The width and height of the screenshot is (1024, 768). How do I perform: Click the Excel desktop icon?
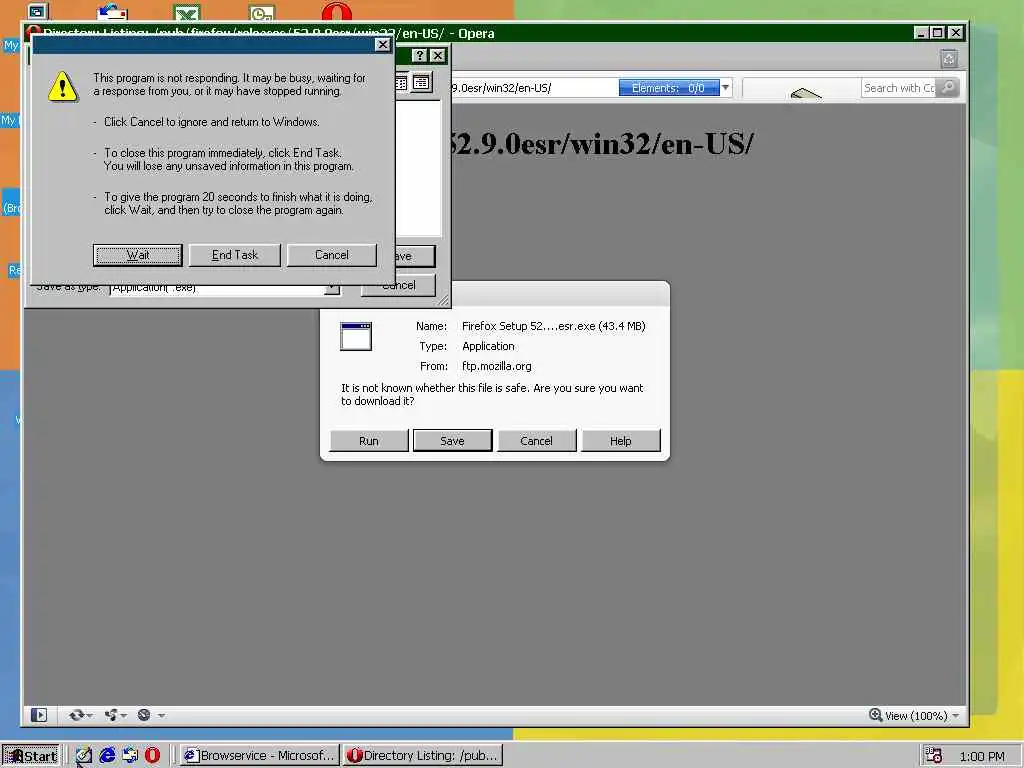[x=187, y=12]
